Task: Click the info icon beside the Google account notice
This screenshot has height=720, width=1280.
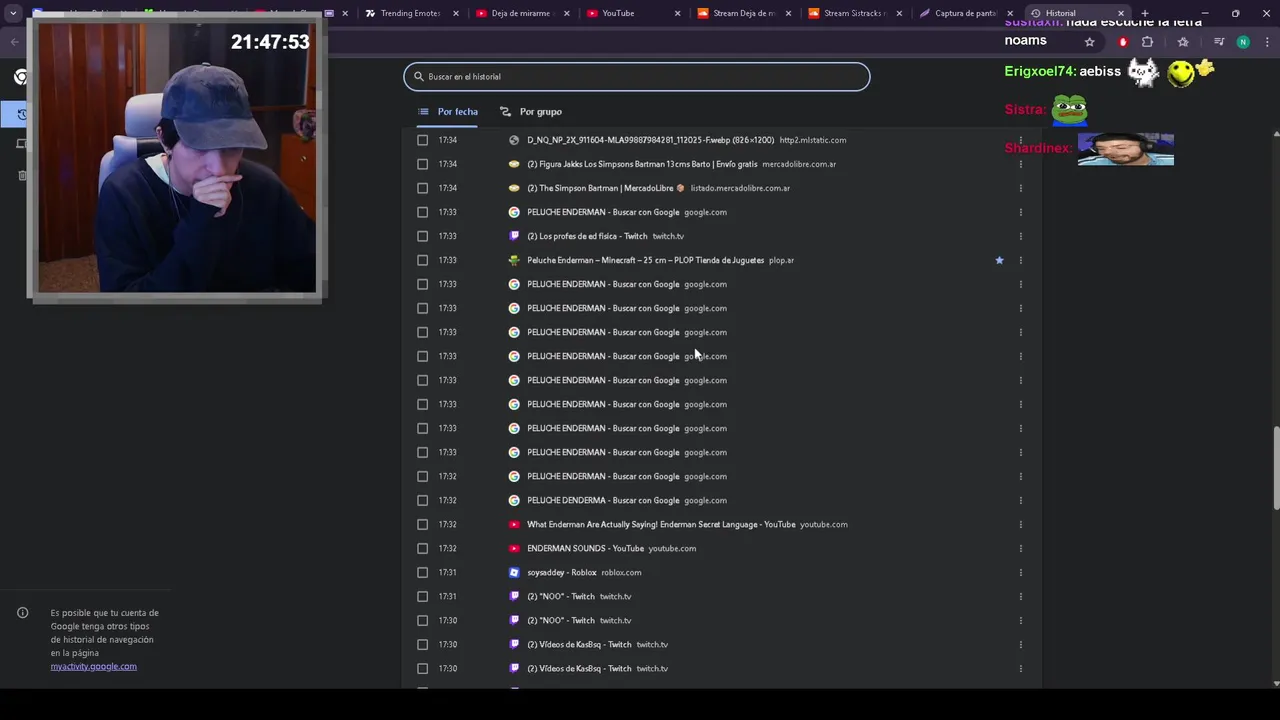Action: [x=22, y=613]
